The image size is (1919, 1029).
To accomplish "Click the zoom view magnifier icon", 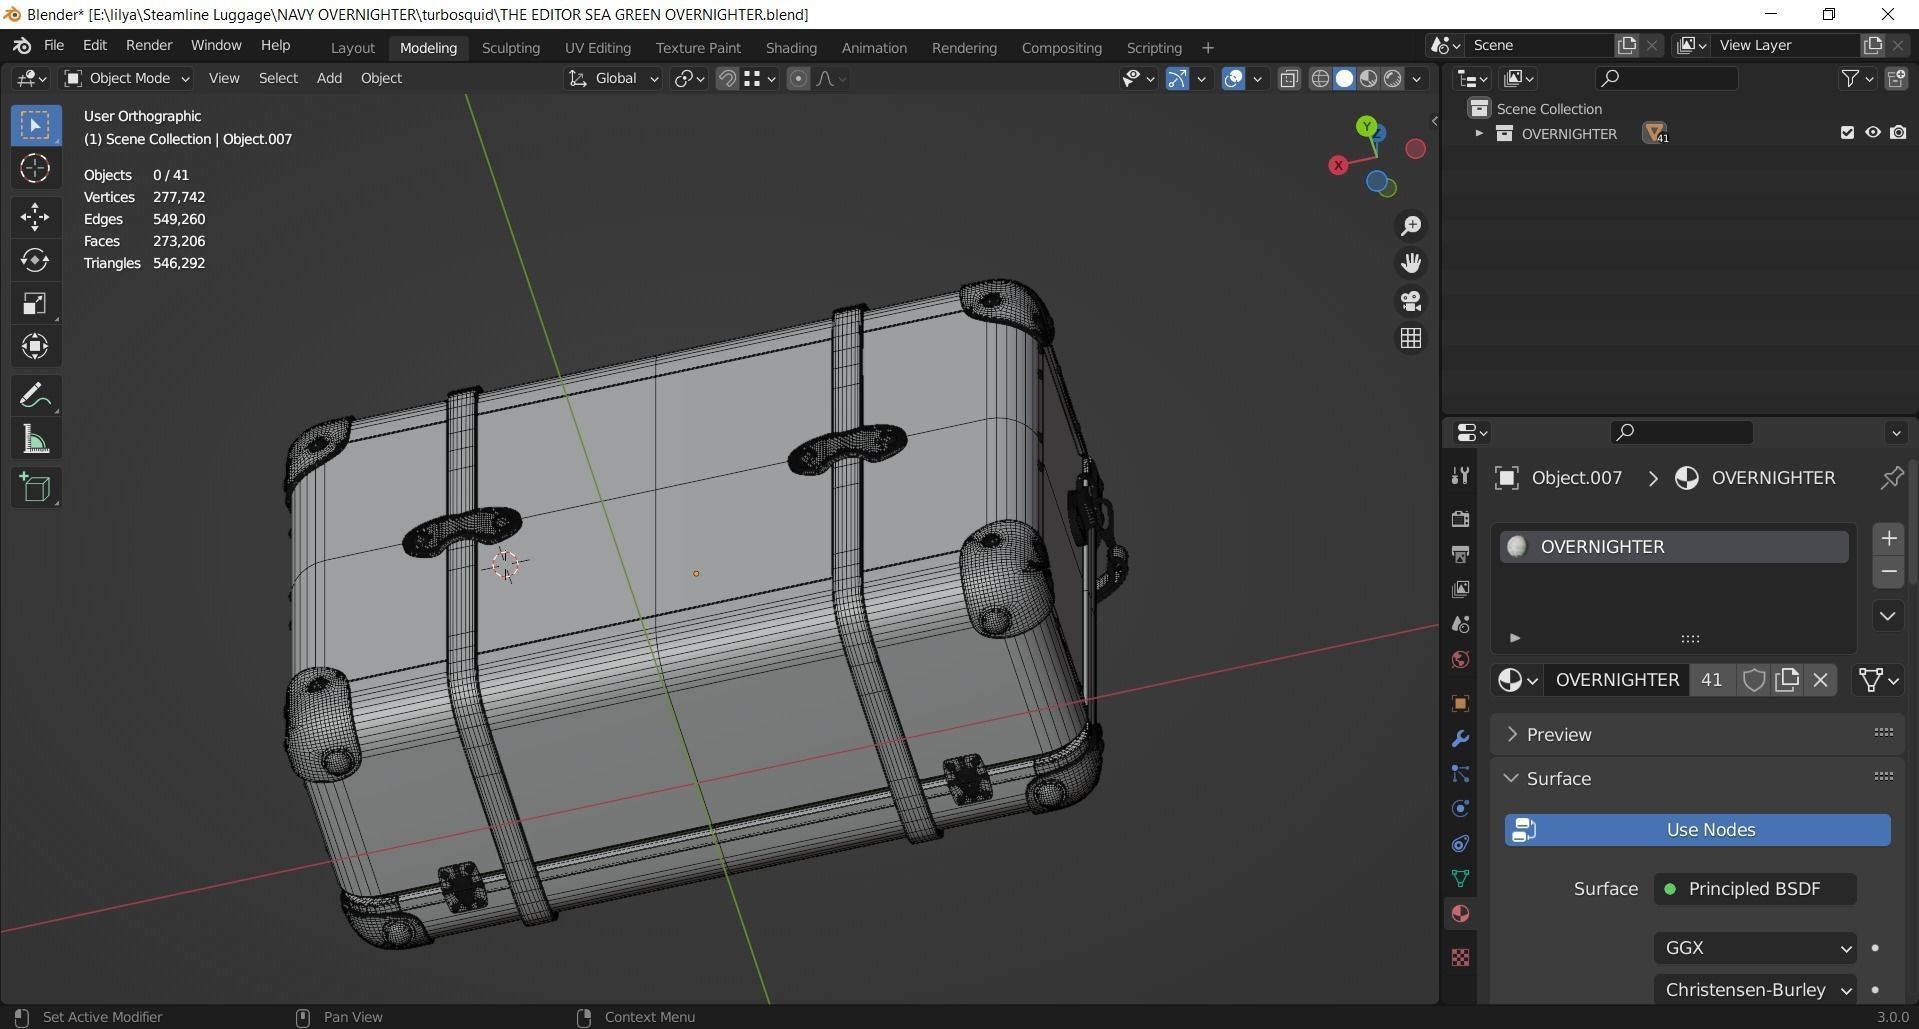I will click(1410, 226).
